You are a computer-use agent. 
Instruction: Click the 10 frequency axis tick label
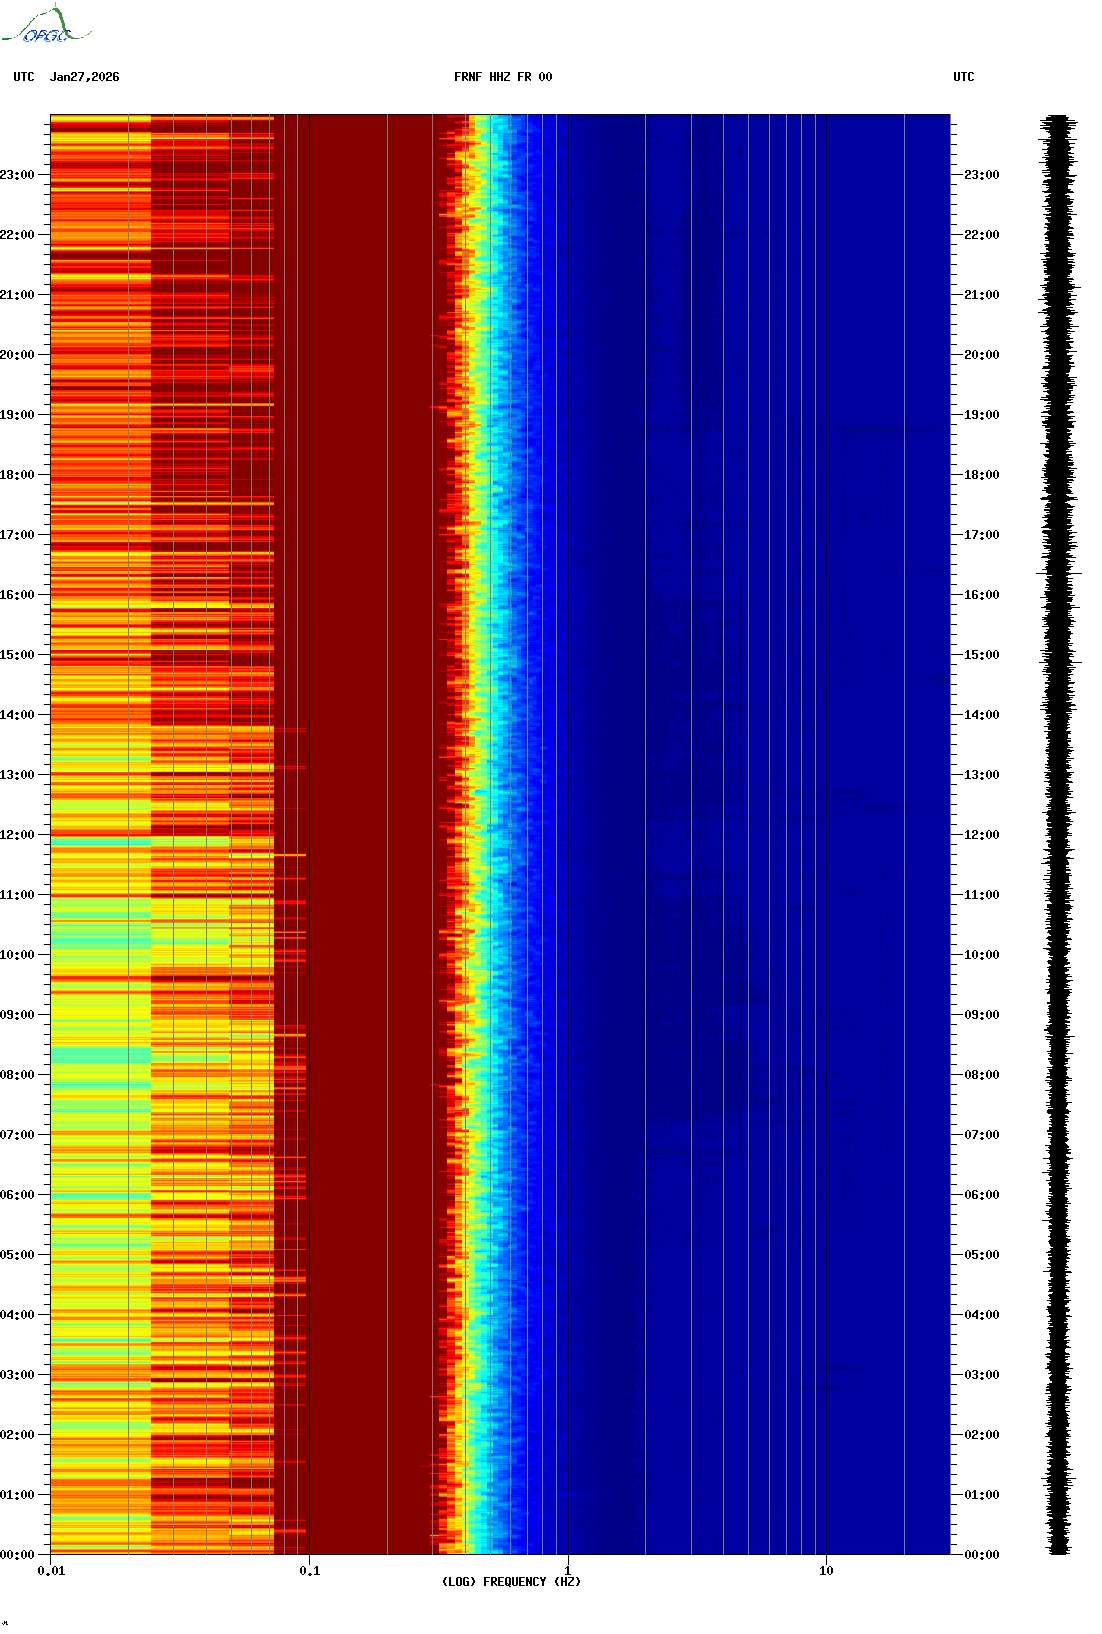[826, 1570]
